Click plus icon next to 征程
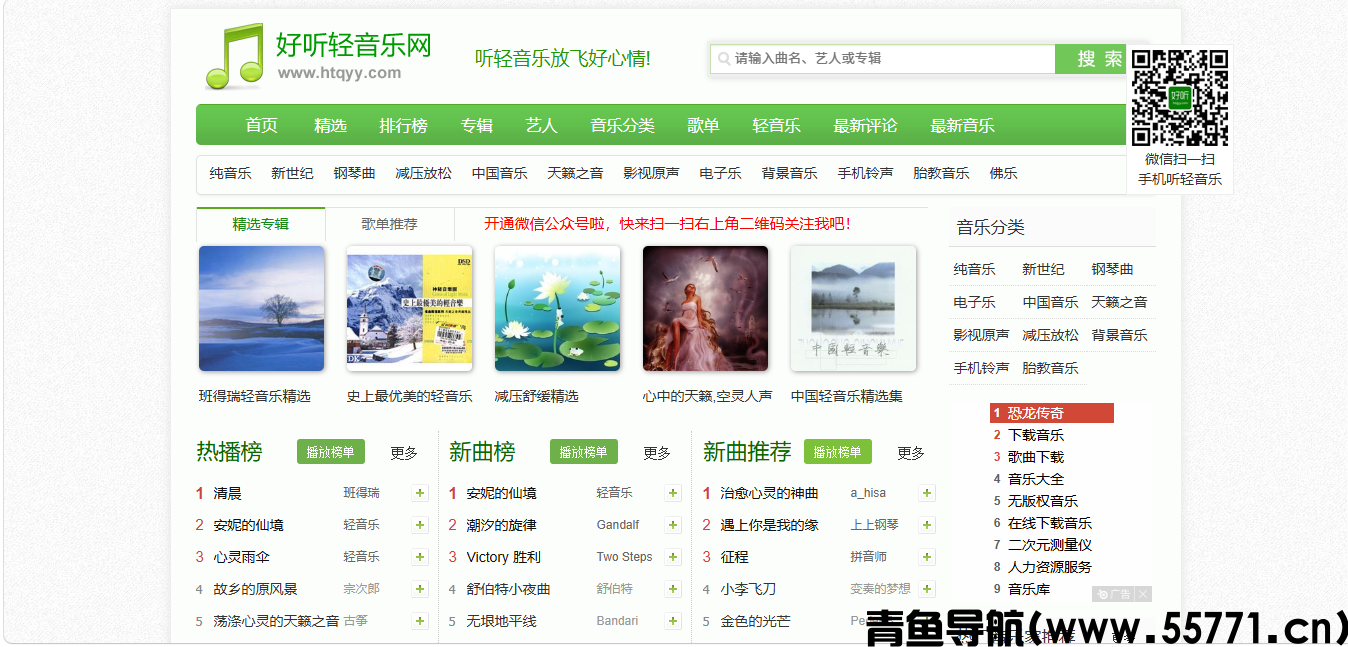This screenshot has height=647, width=1348. [x=928, y=557]
